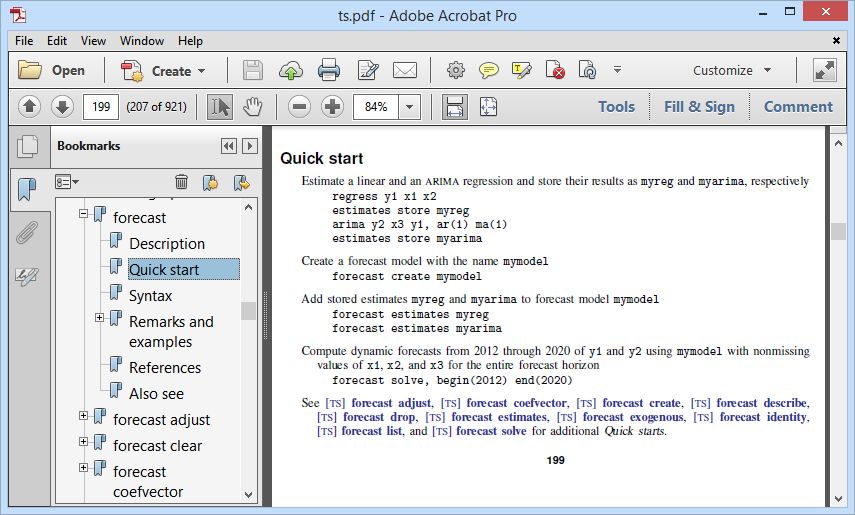
Task: Open the View menu
Action: point(93,41)
